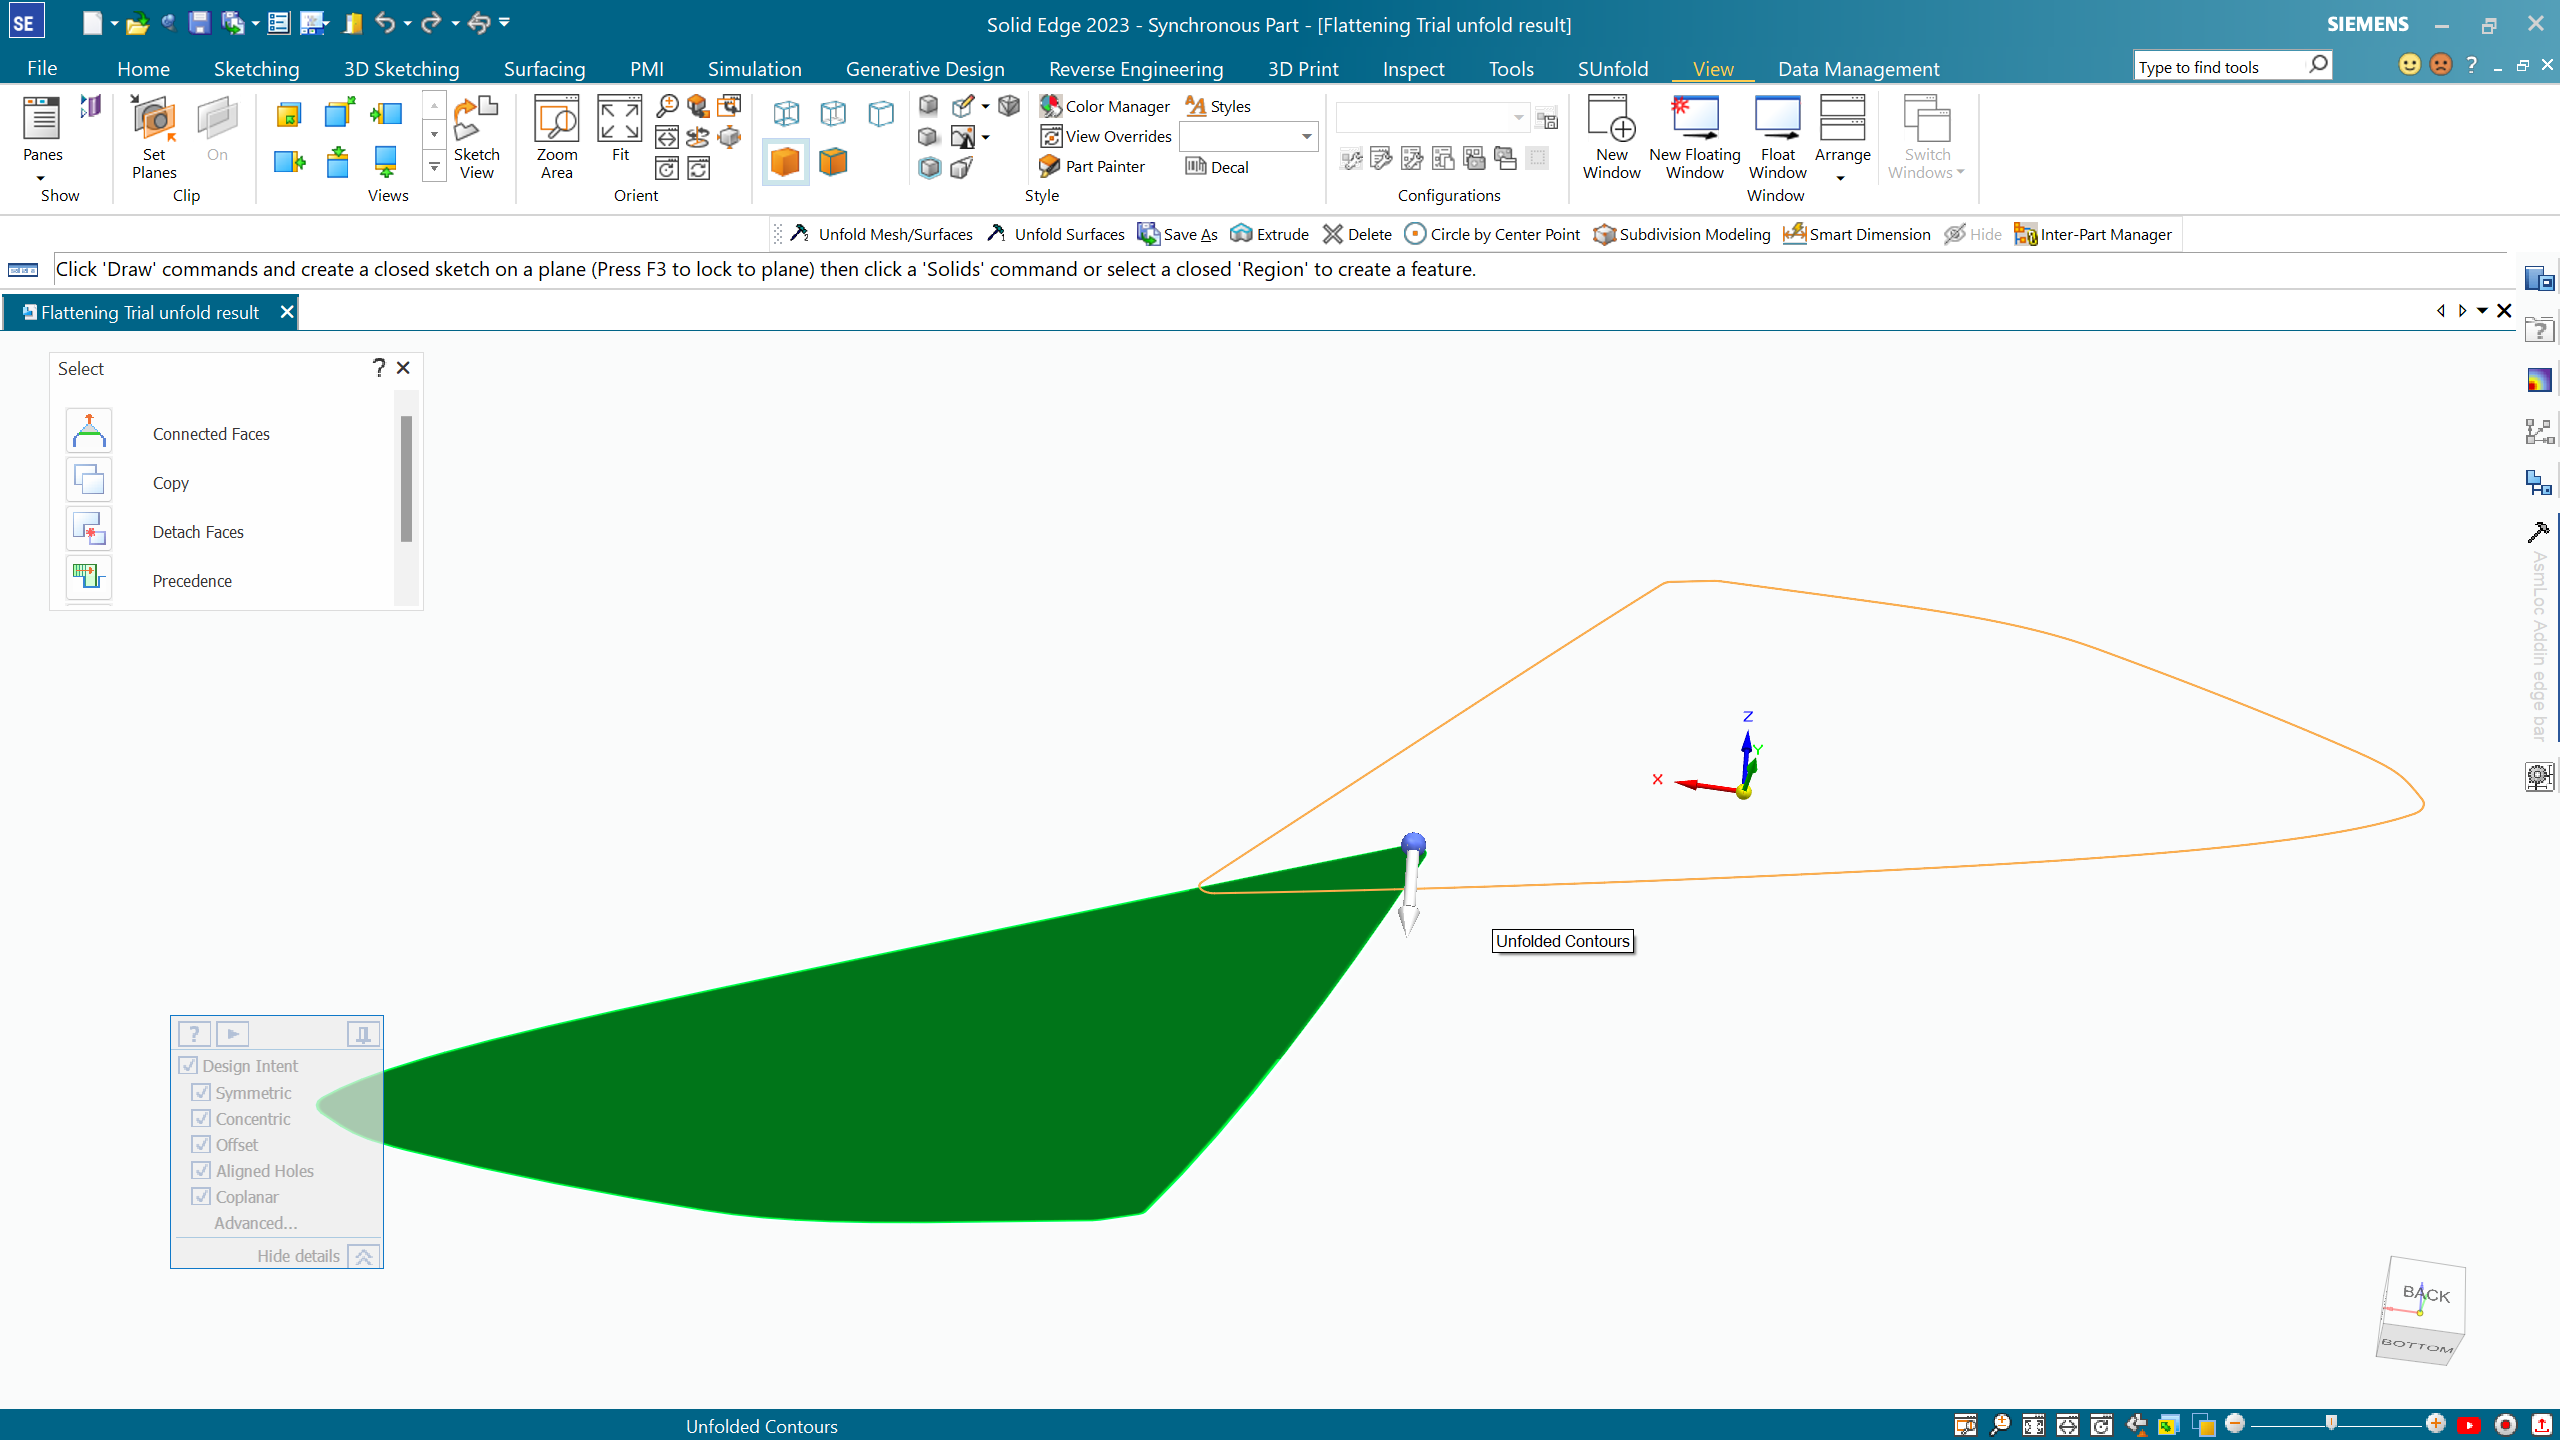Click the Unfold Surfaces command

(1056, 234)
